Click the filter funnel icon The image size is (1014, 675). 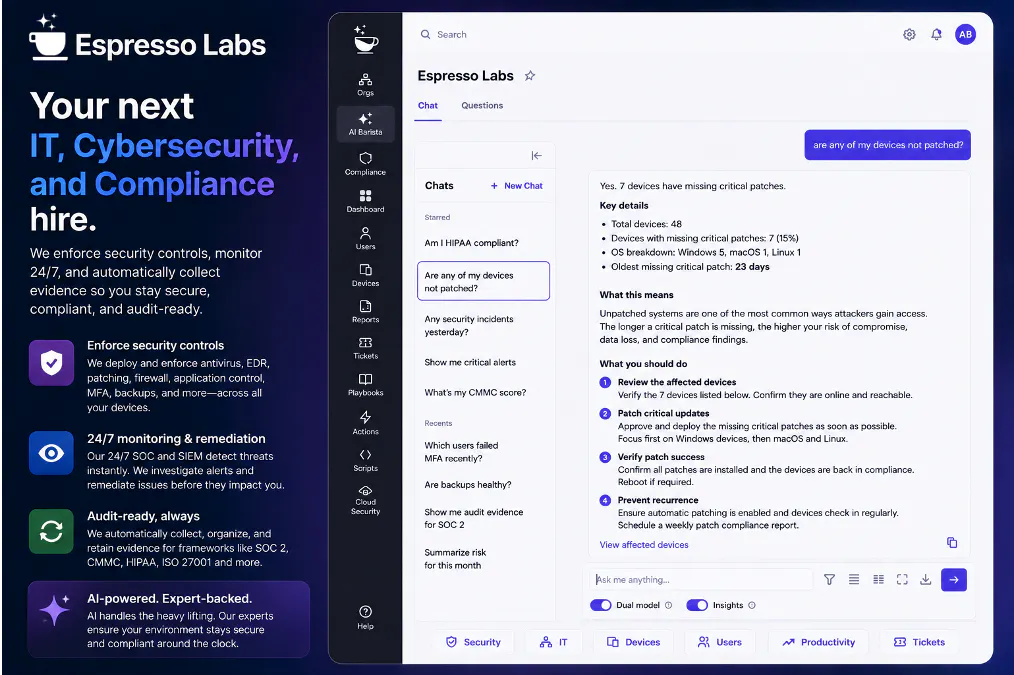(829, 579)
